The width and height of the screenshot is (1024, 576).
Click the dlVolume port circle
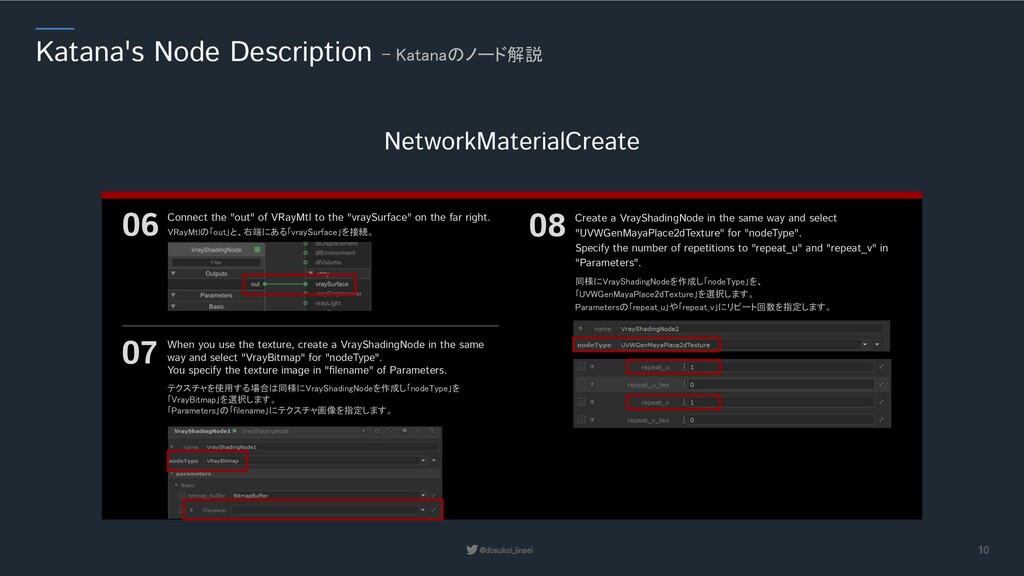[305, 263]
